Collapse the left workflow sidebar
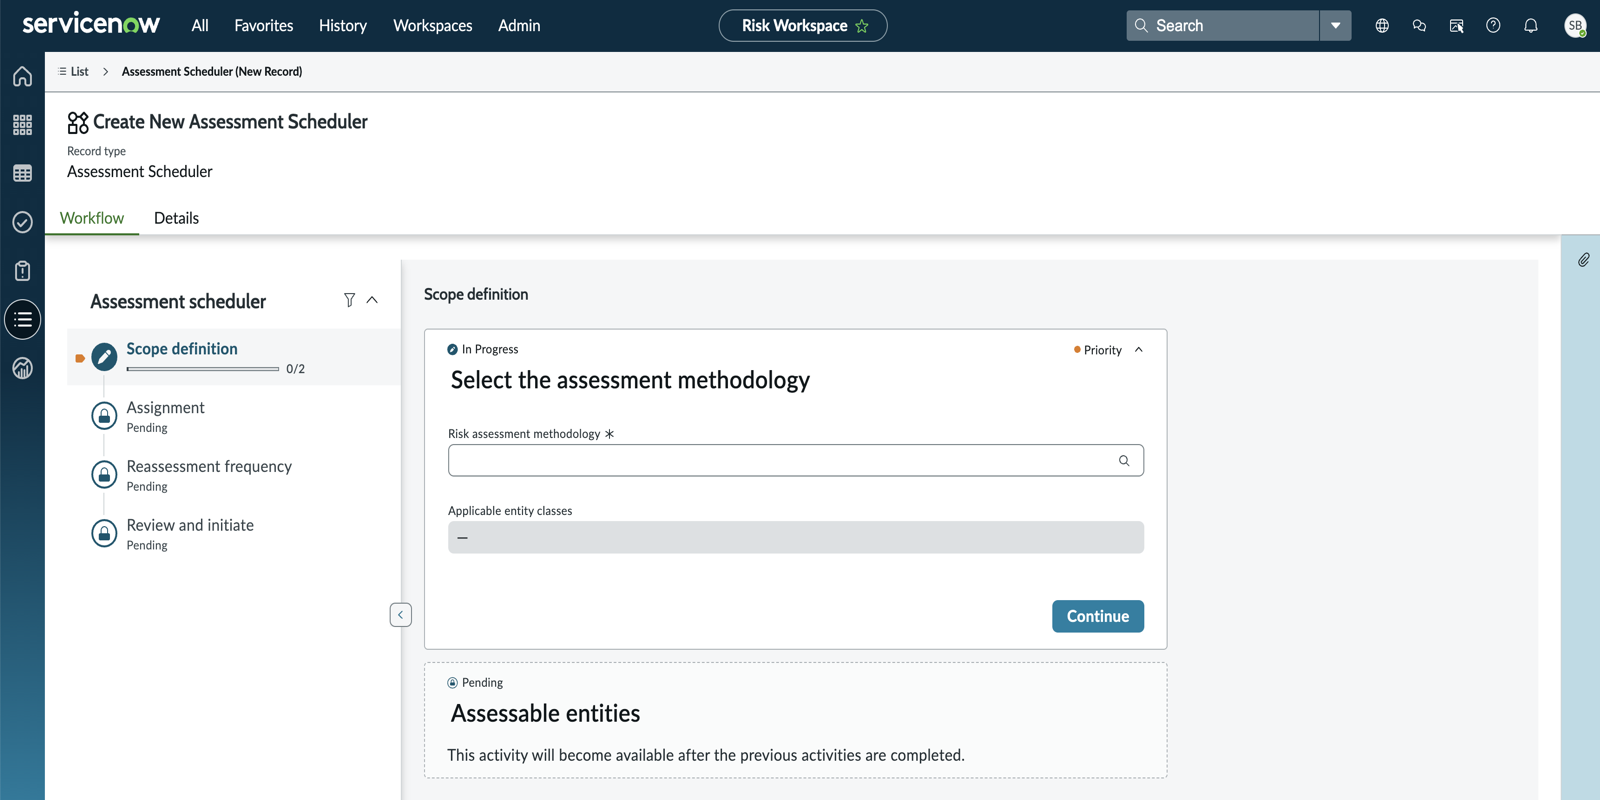The image size is (1600, 800). click(400, 615)
